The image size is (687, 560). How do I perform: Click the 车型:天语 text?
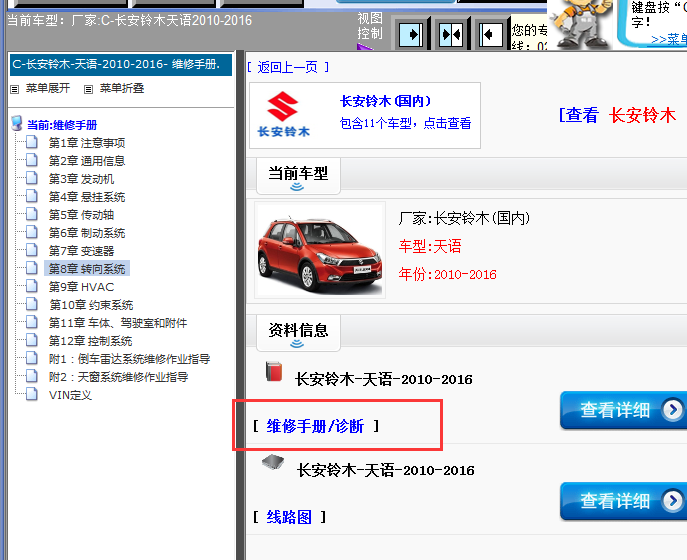coord(430,246)
